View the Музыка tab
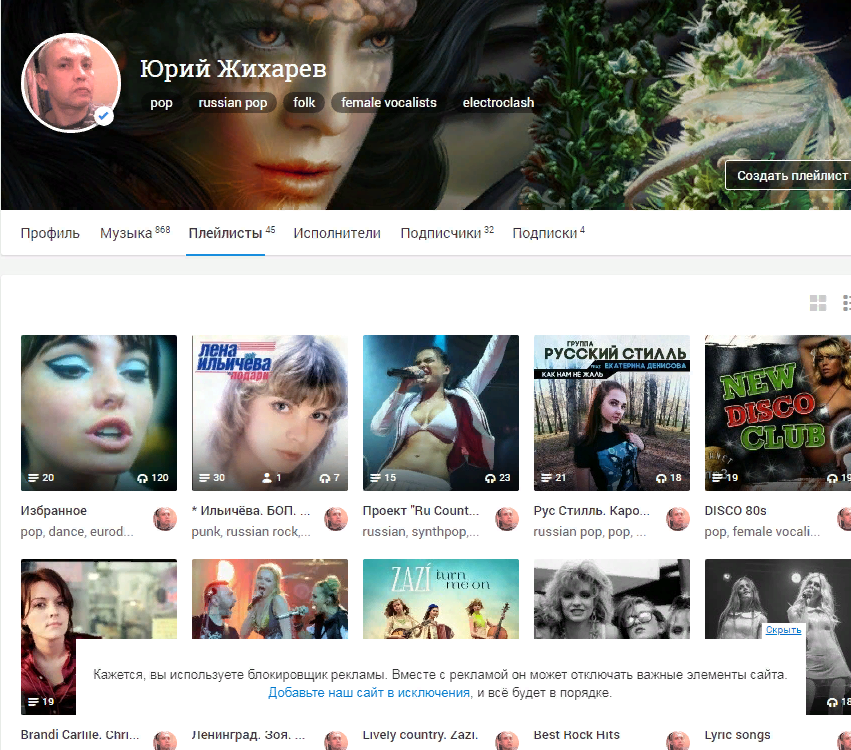851x750 pixels. coord(122,232)
